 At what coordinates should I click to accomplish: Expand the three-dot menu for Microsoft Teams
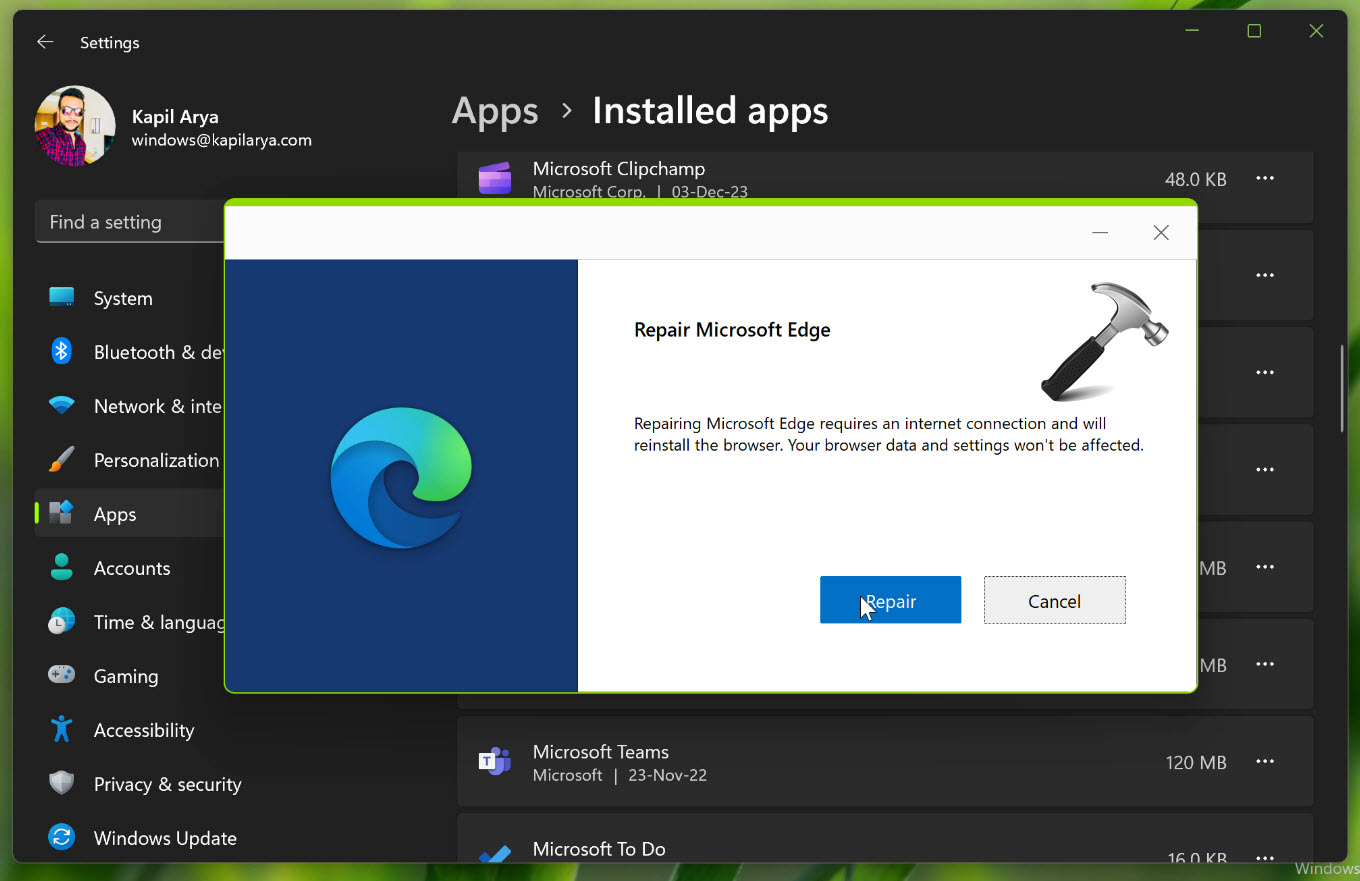tap(1264, 762)
